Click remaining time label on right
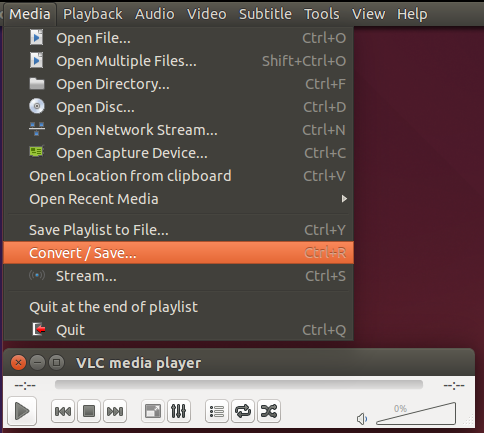The image size is (484, 433). click(x=454, y=386)
